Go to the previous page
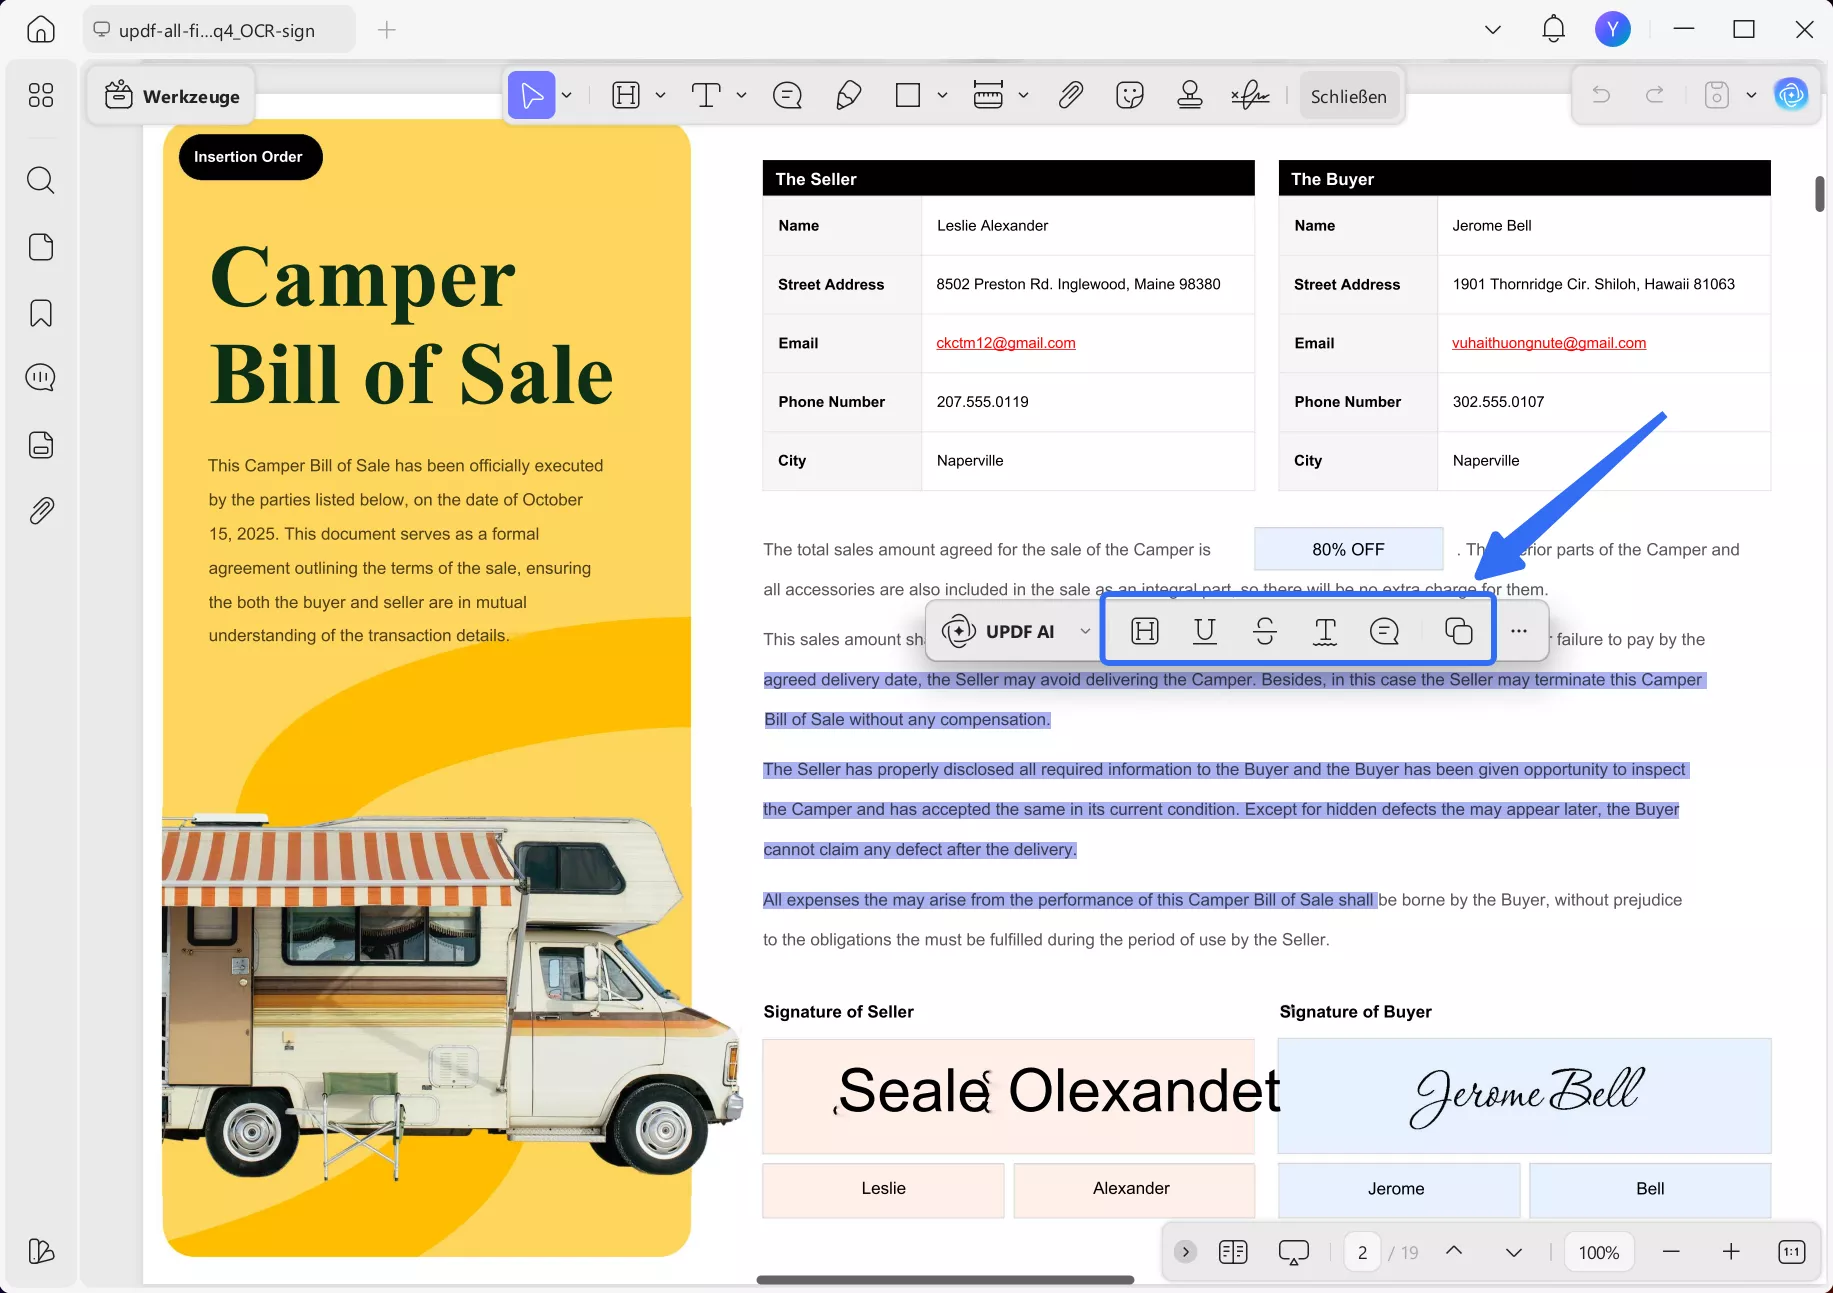Viewport: 1833px width, 1293px height. [x=1454, y=1252]
